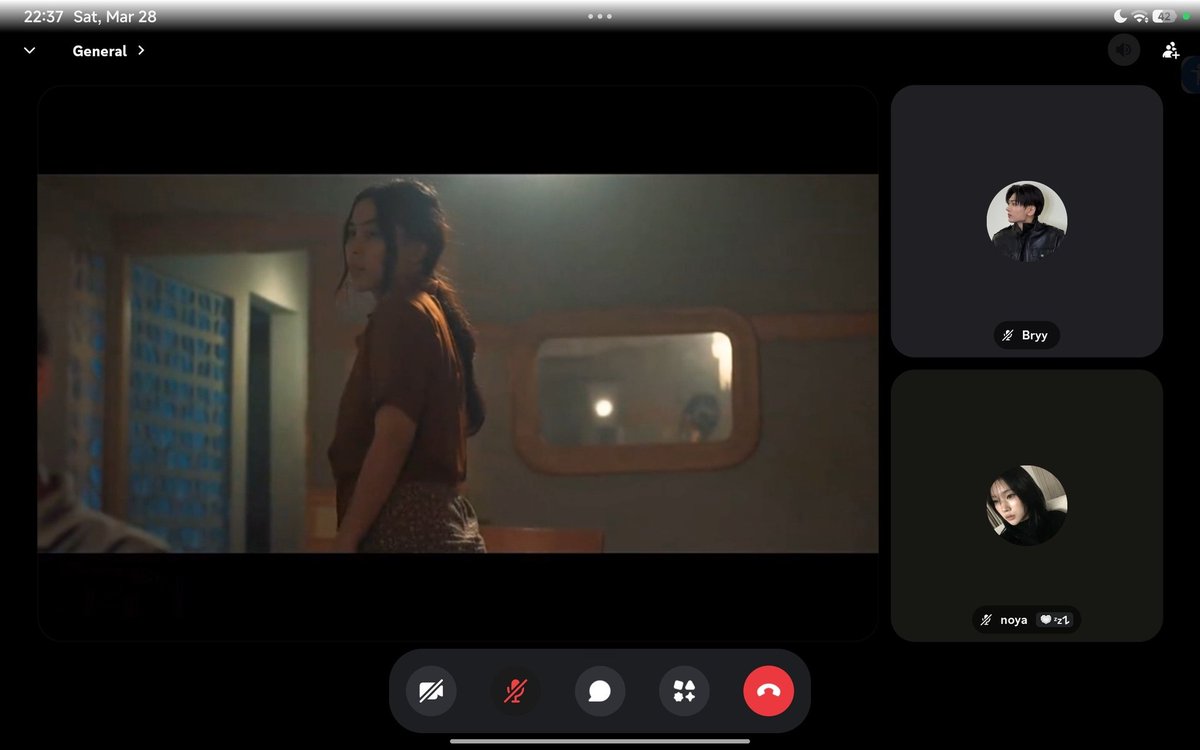This screenshot has width=1200, height=750.
Task: Tap the 22:37 clock in status bar
Action: pos(44,17)
